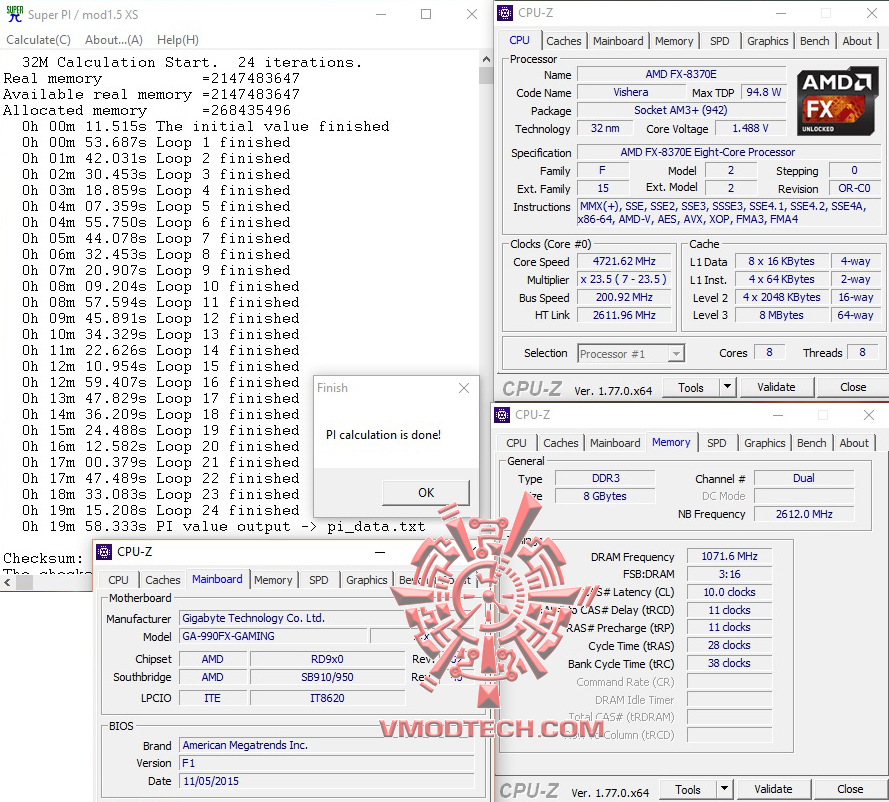889x802 pixels.
Task: Click the Core Voltage value 1.488 V
Action: [x=750, y=128]
